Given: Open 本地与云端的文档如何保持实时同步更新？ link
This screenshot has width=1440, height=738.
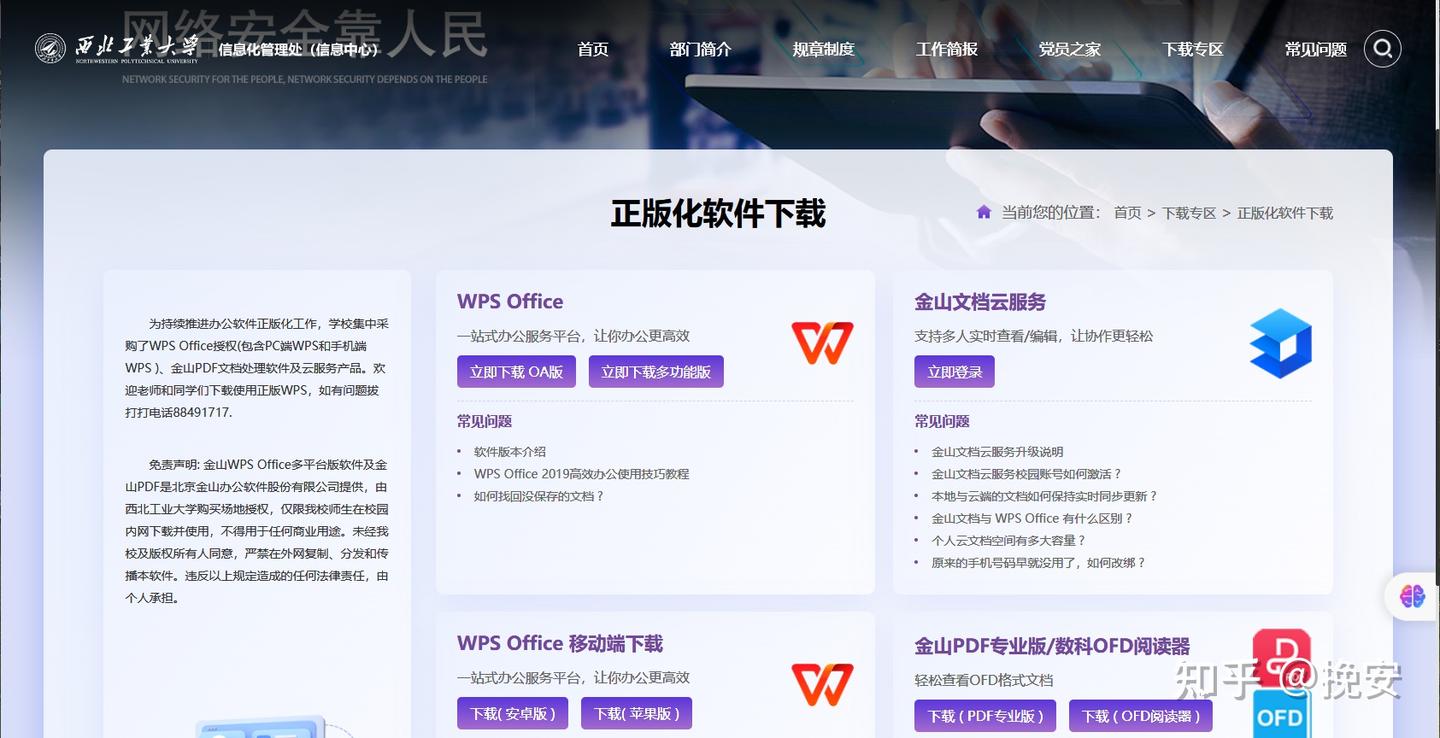Looking at the screenshot, I should pyautogui.click(x=1044, y=496).
